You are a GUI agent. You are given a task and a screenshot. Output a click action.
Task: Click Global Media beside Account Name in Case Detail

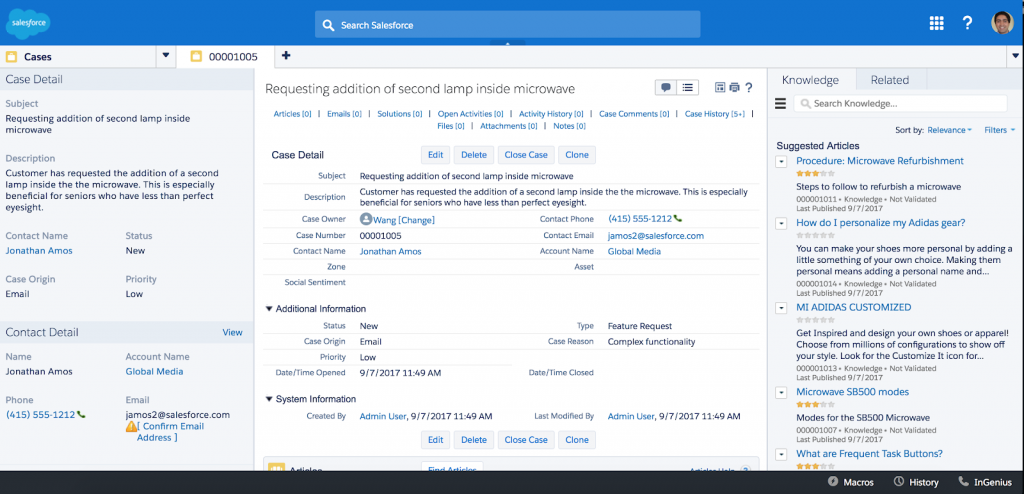(x=634, y=251)
